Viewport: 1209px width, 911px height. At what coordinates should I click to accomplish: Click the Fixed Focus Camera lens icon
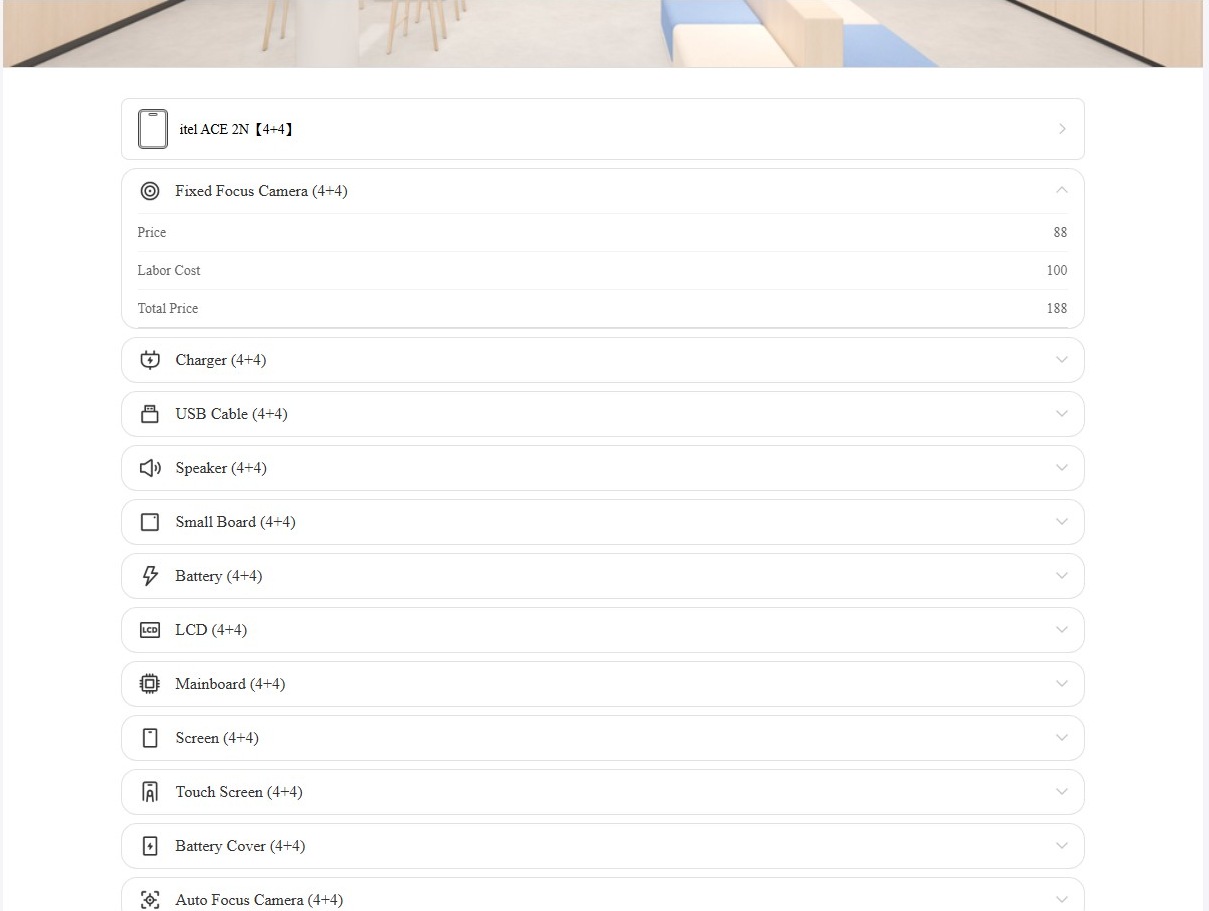click(150, 191)
